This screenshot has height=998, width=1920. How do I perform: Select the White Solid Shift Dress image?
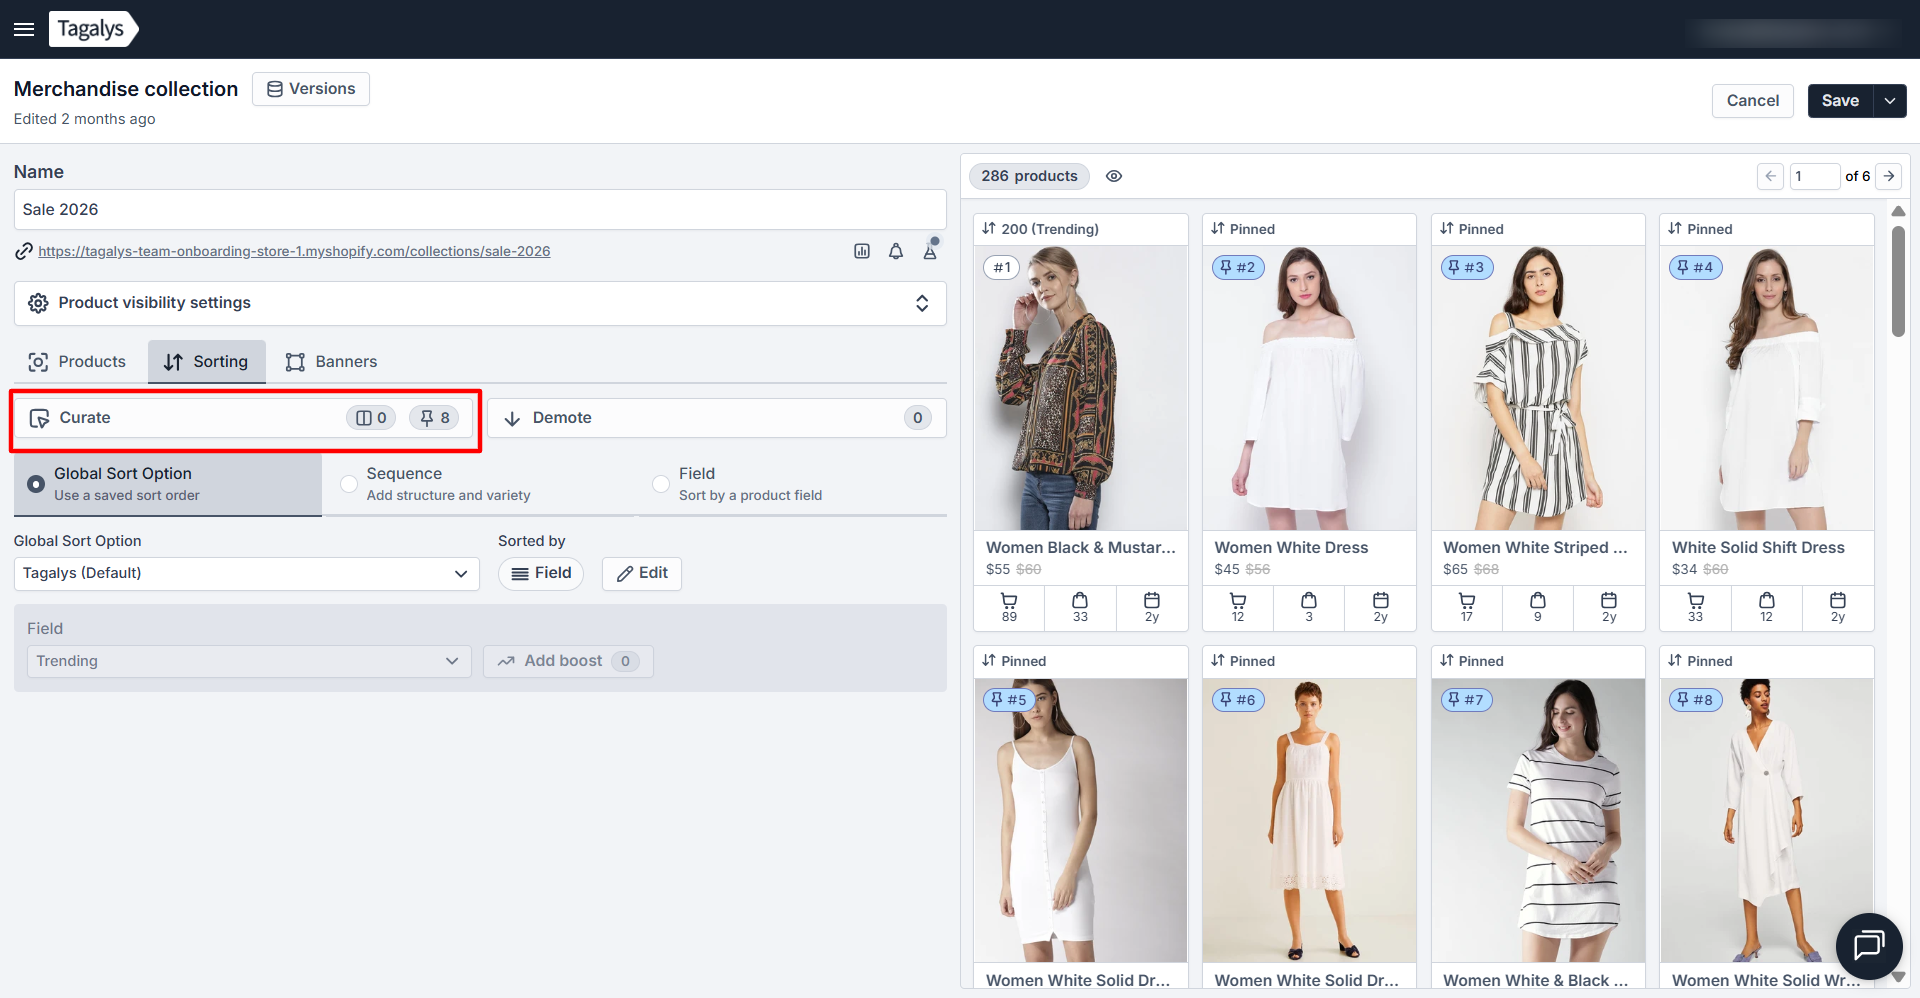point(1767,388)
